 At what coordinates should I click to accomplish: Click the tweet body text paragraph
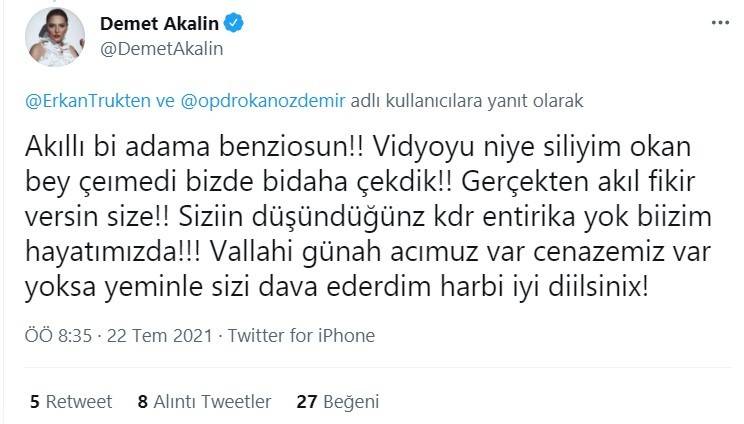[x=368, y=217]
